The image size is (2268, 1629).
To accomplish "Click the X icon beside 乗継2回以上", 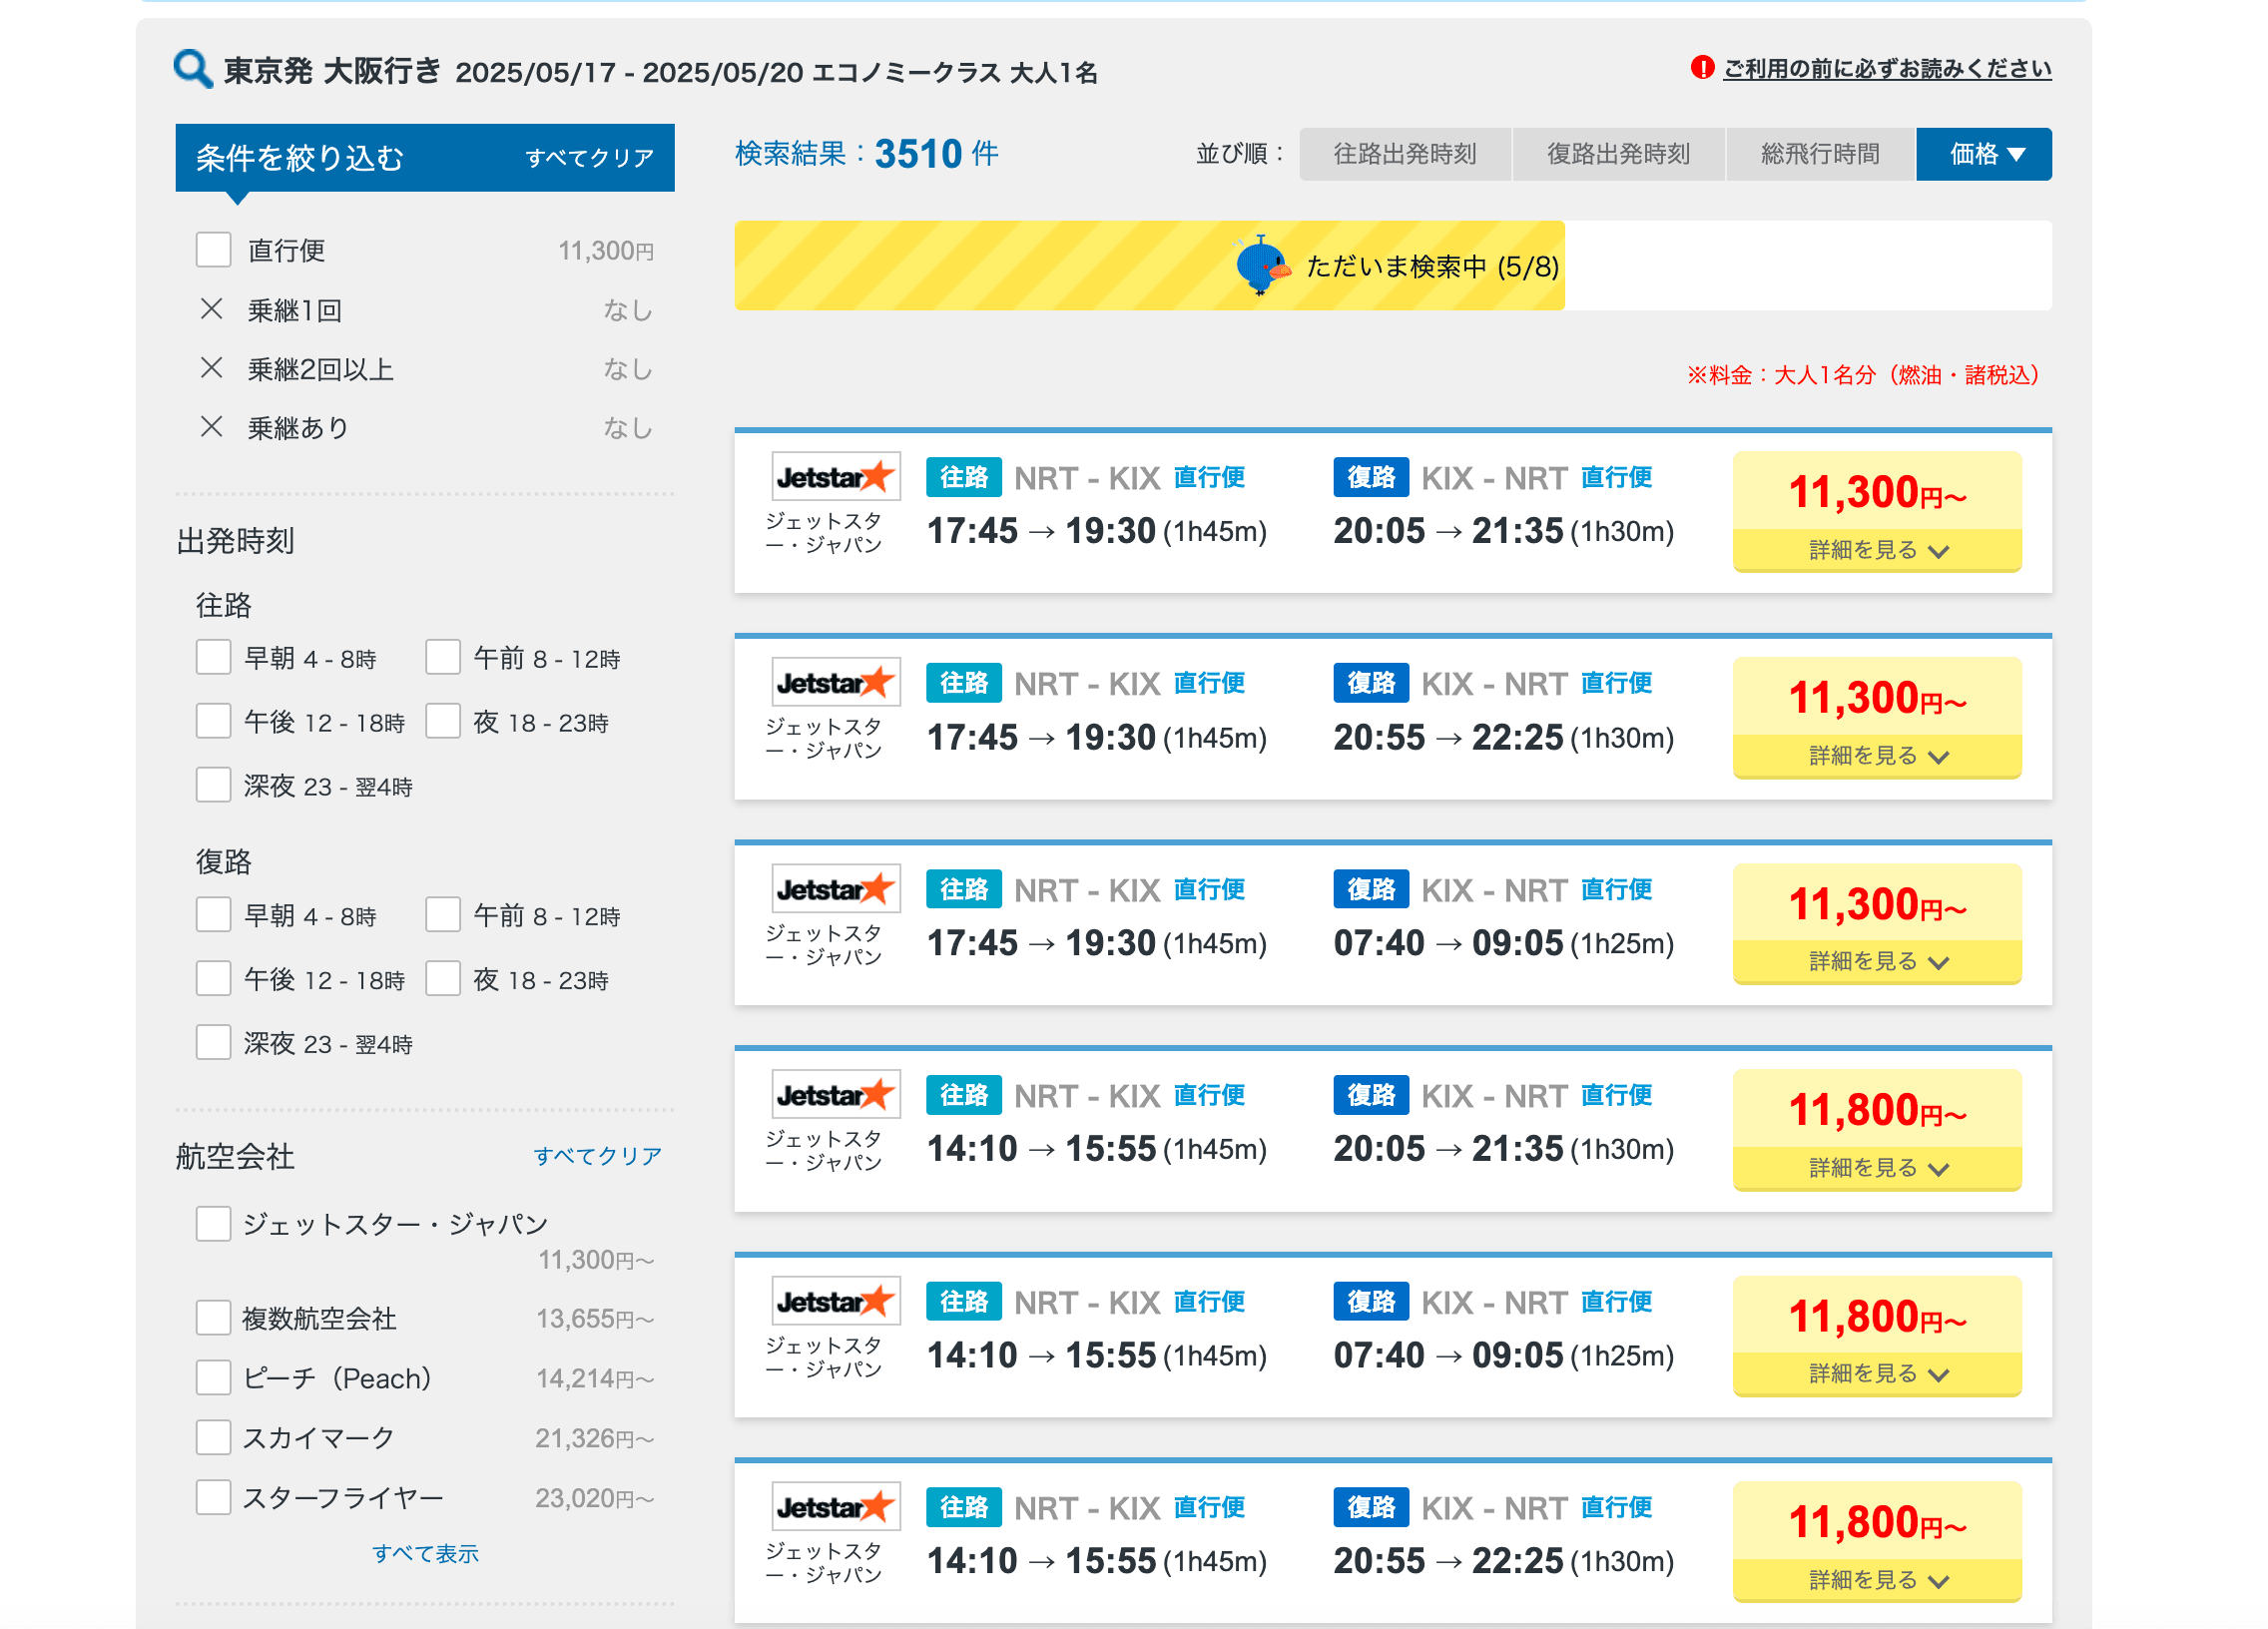I will point(211,368).
